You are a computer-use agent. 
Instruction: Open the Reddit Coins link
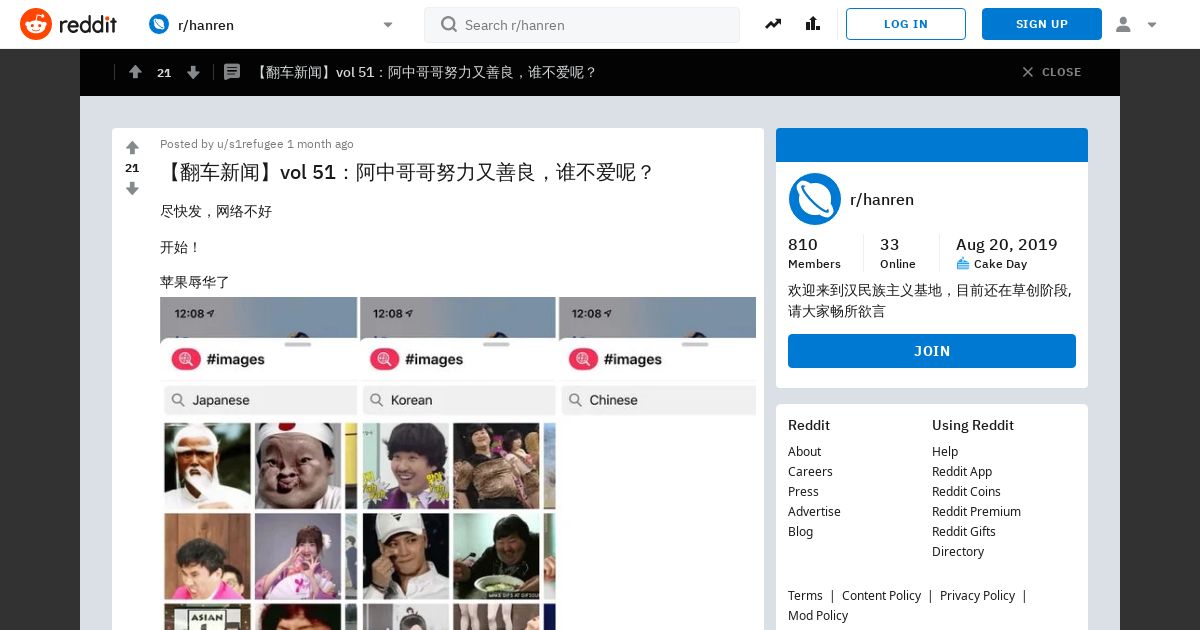[x=966, y=491]
